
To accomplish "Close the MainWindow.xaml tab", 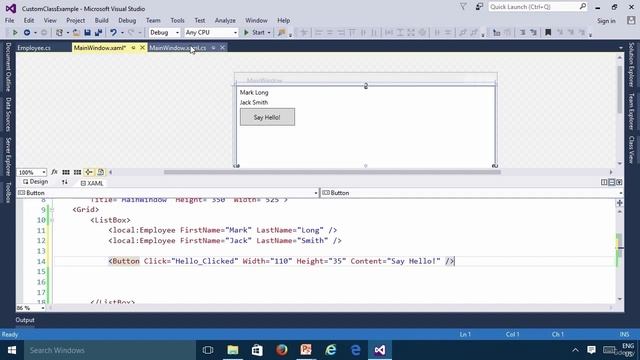I will point(142,48).
